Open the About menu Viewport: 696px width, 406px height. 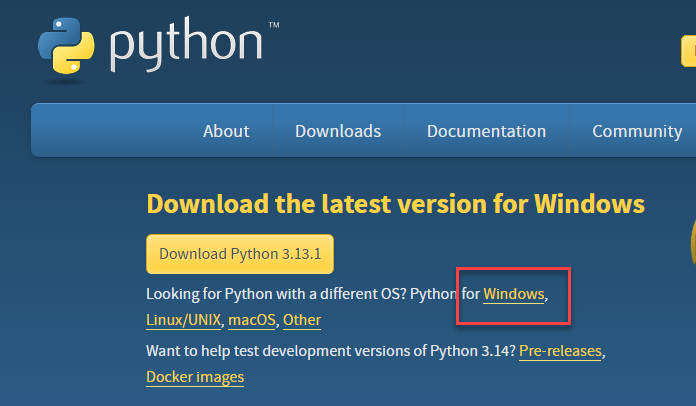[x=226, y=131]
